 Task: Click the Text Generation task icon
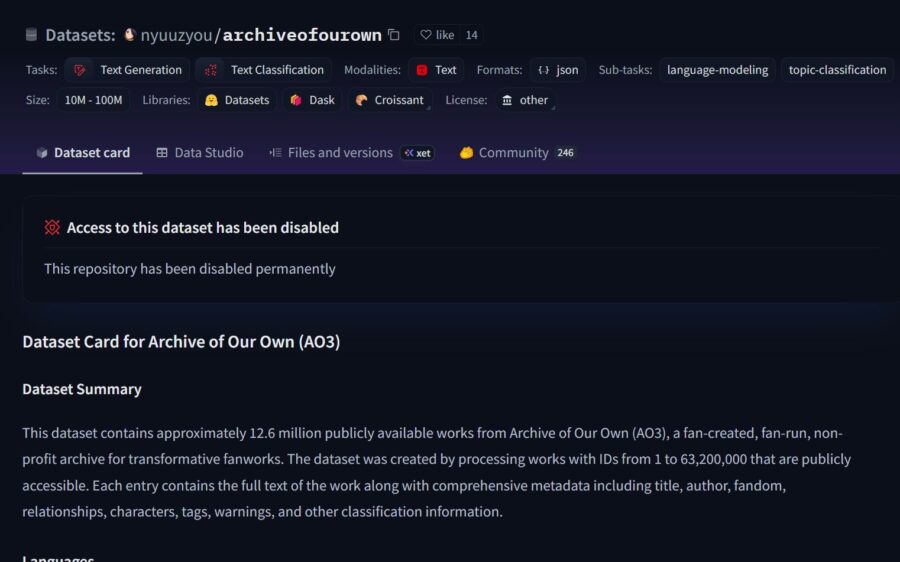(80, 70)
